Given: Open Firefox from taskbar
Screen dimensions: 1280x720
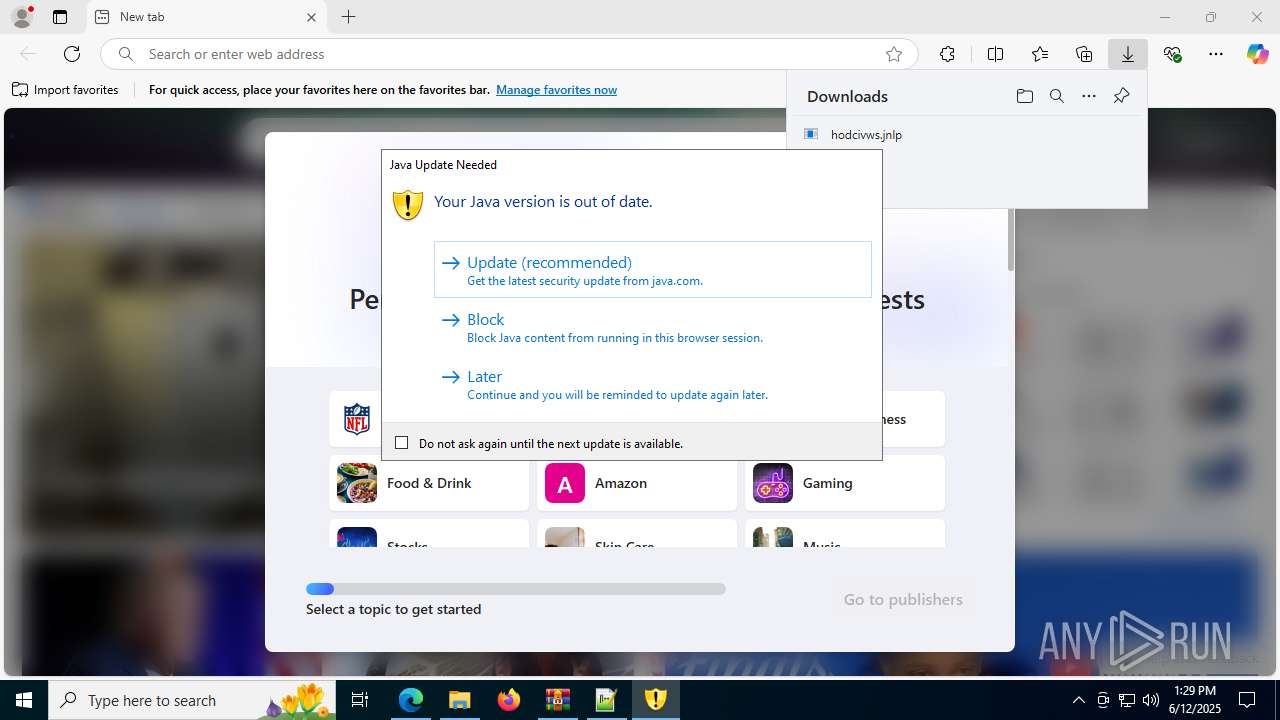Looking at the screenshot, I should pyautogui.click(x=508, y=700).
